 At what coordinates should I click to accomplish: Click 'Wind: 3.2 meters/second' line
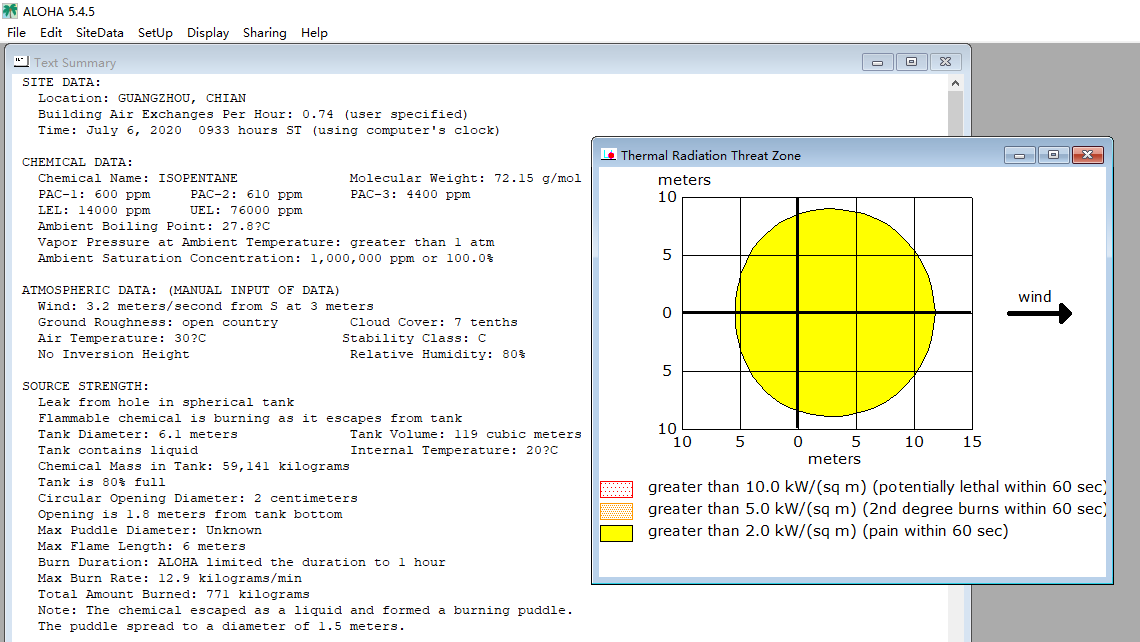coord(206,306)
